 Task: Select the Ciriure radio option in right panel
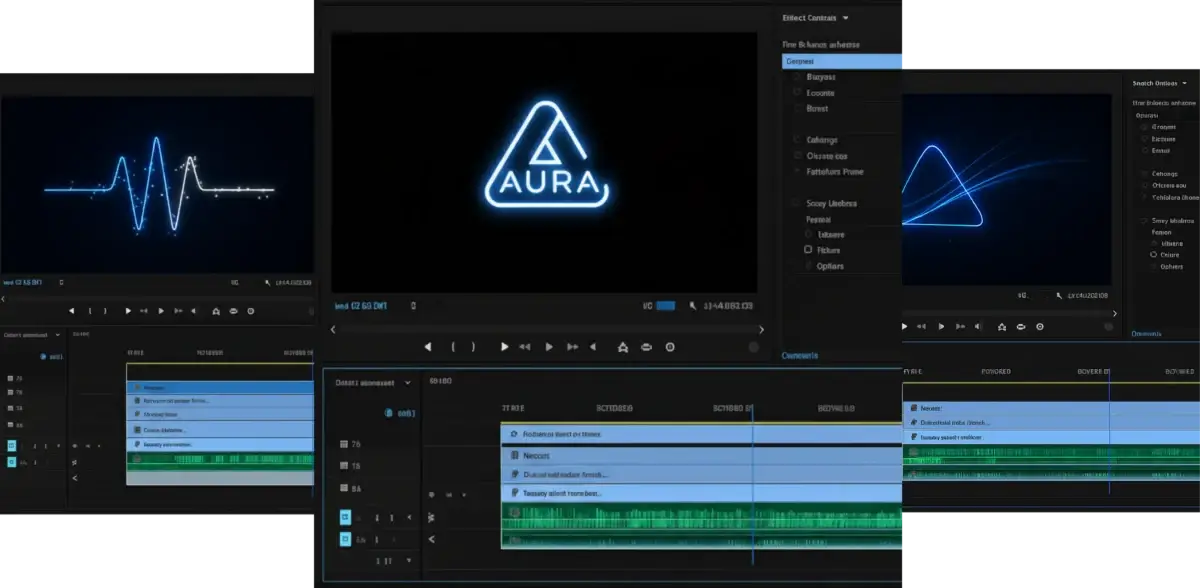point(1153,255)
